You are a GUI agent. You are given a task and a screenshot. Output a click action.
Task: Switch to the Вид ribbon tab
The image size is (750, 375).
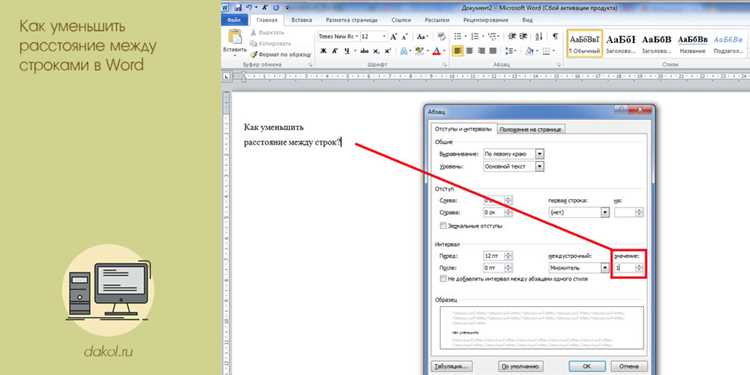click(x=527, y=20)
